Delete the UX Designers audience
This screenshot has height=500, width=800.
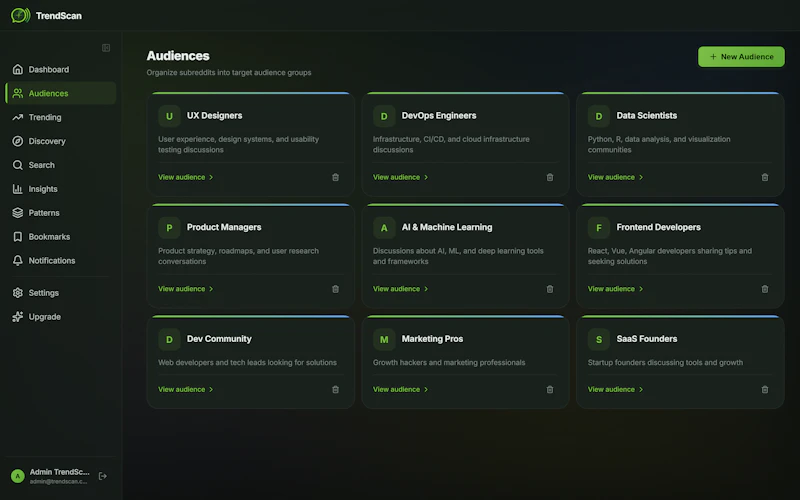coord(335,177)
